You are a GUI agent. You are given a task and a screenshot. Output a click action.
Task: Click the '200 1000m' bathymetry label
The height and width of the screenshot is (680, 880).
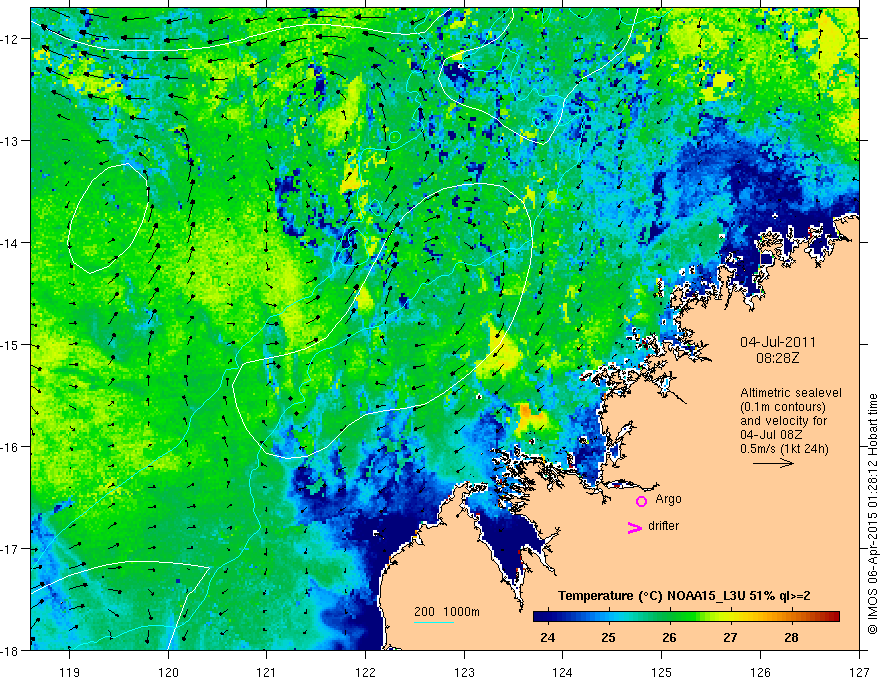pyautogui.click(x=447, y=612)
